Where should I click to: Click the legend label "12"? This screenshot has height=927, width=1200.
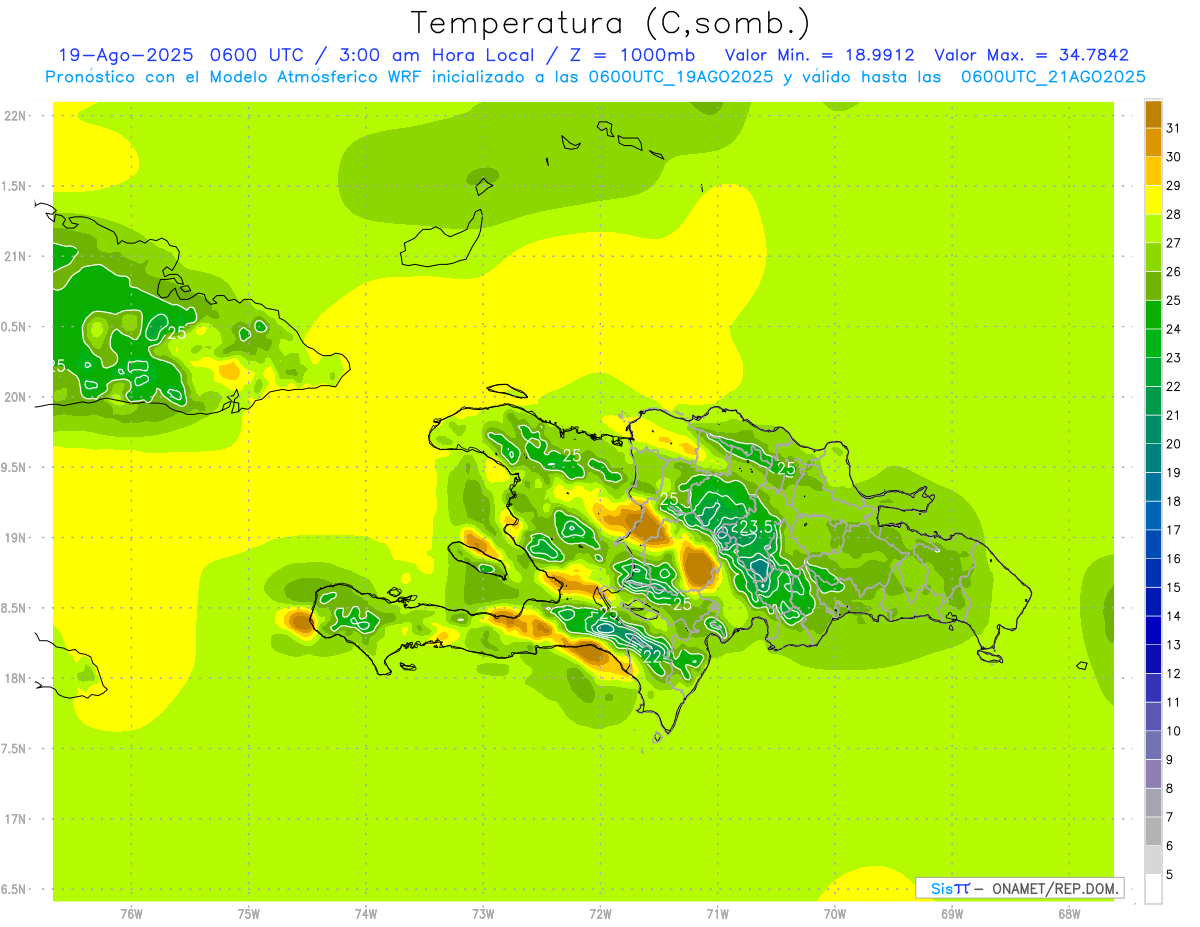pyautogui.click(x=1173, y=673)
